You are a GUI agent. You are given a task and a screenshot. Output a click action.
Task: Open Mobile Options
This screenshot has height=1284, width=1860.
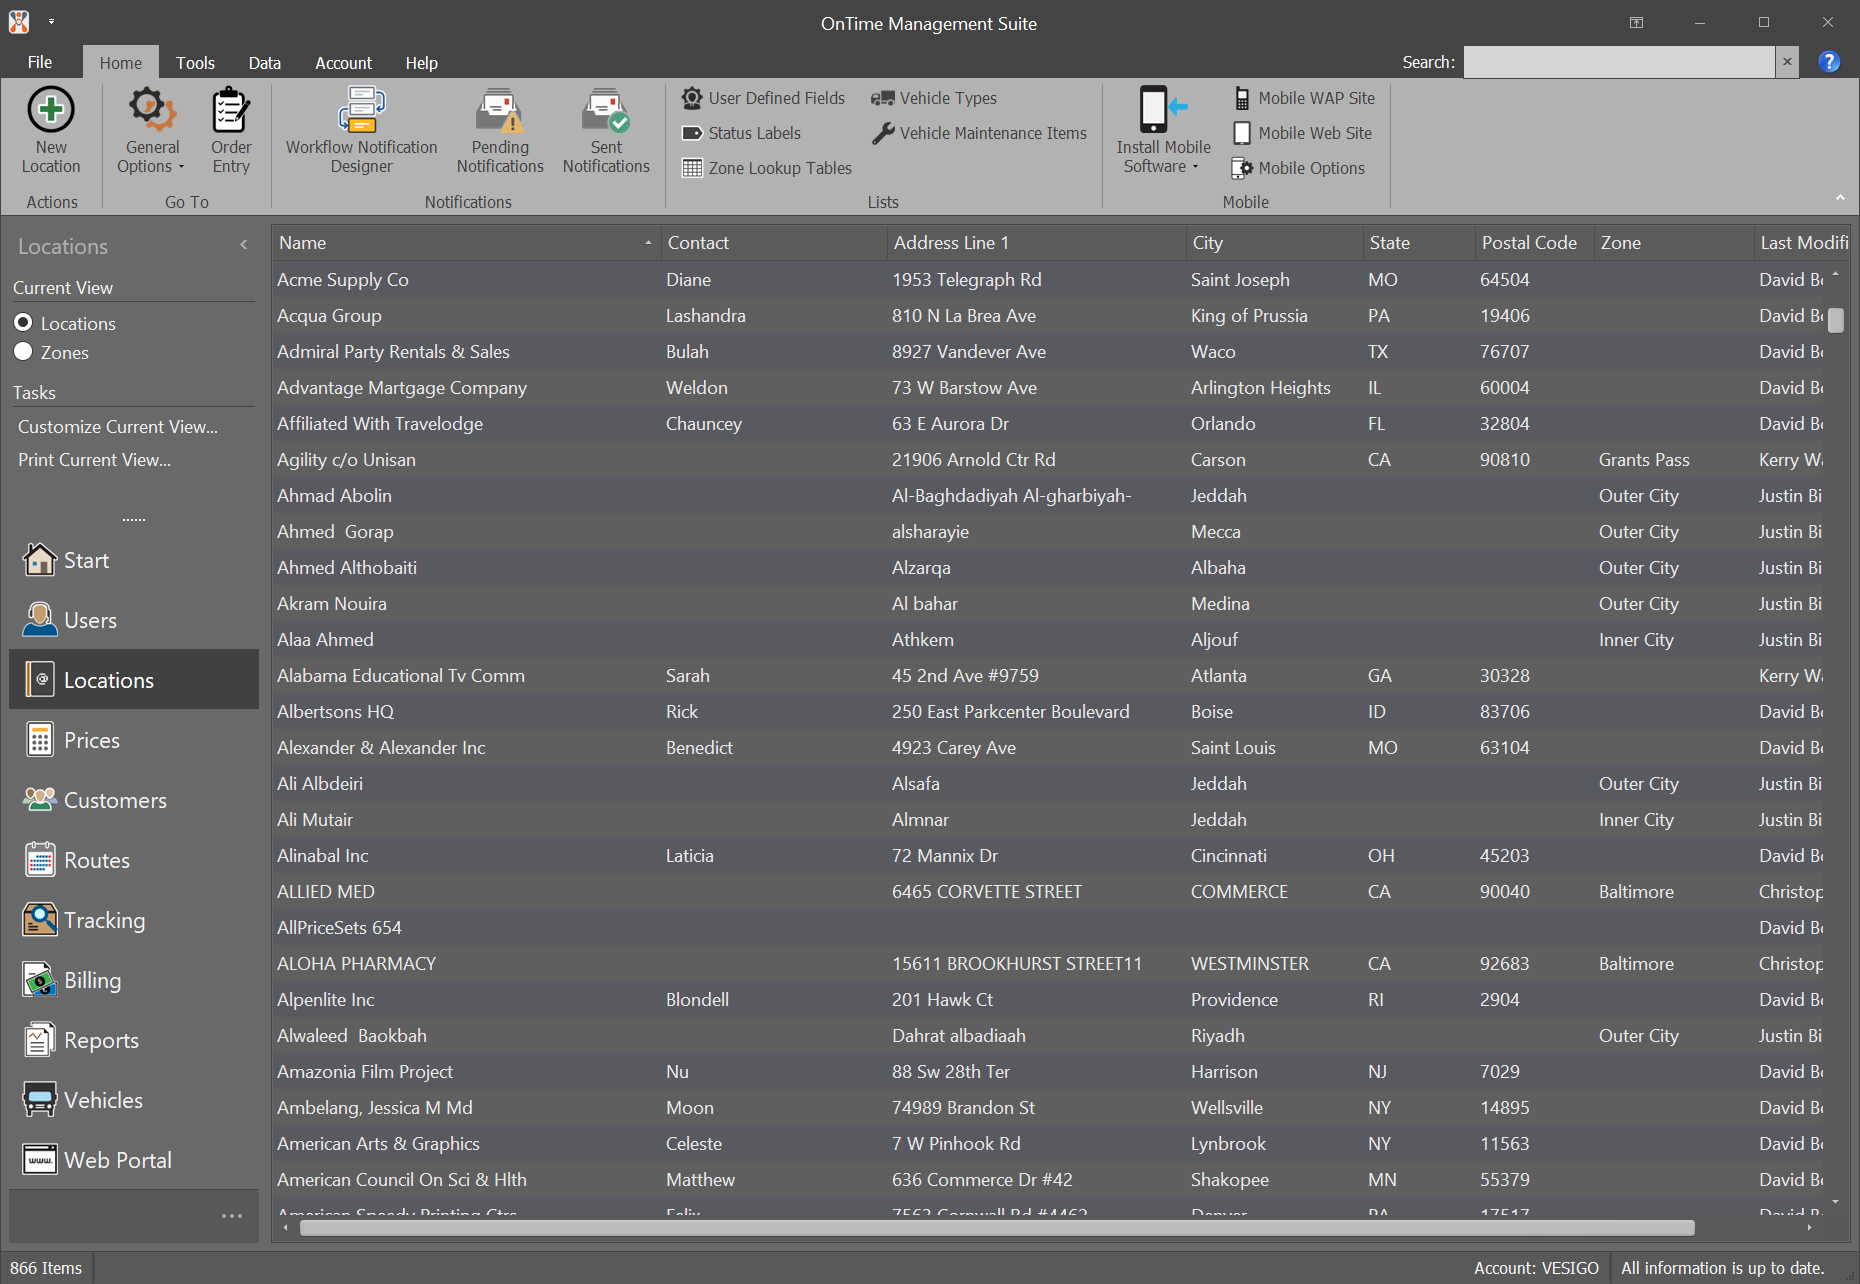tap(1298, 168)
